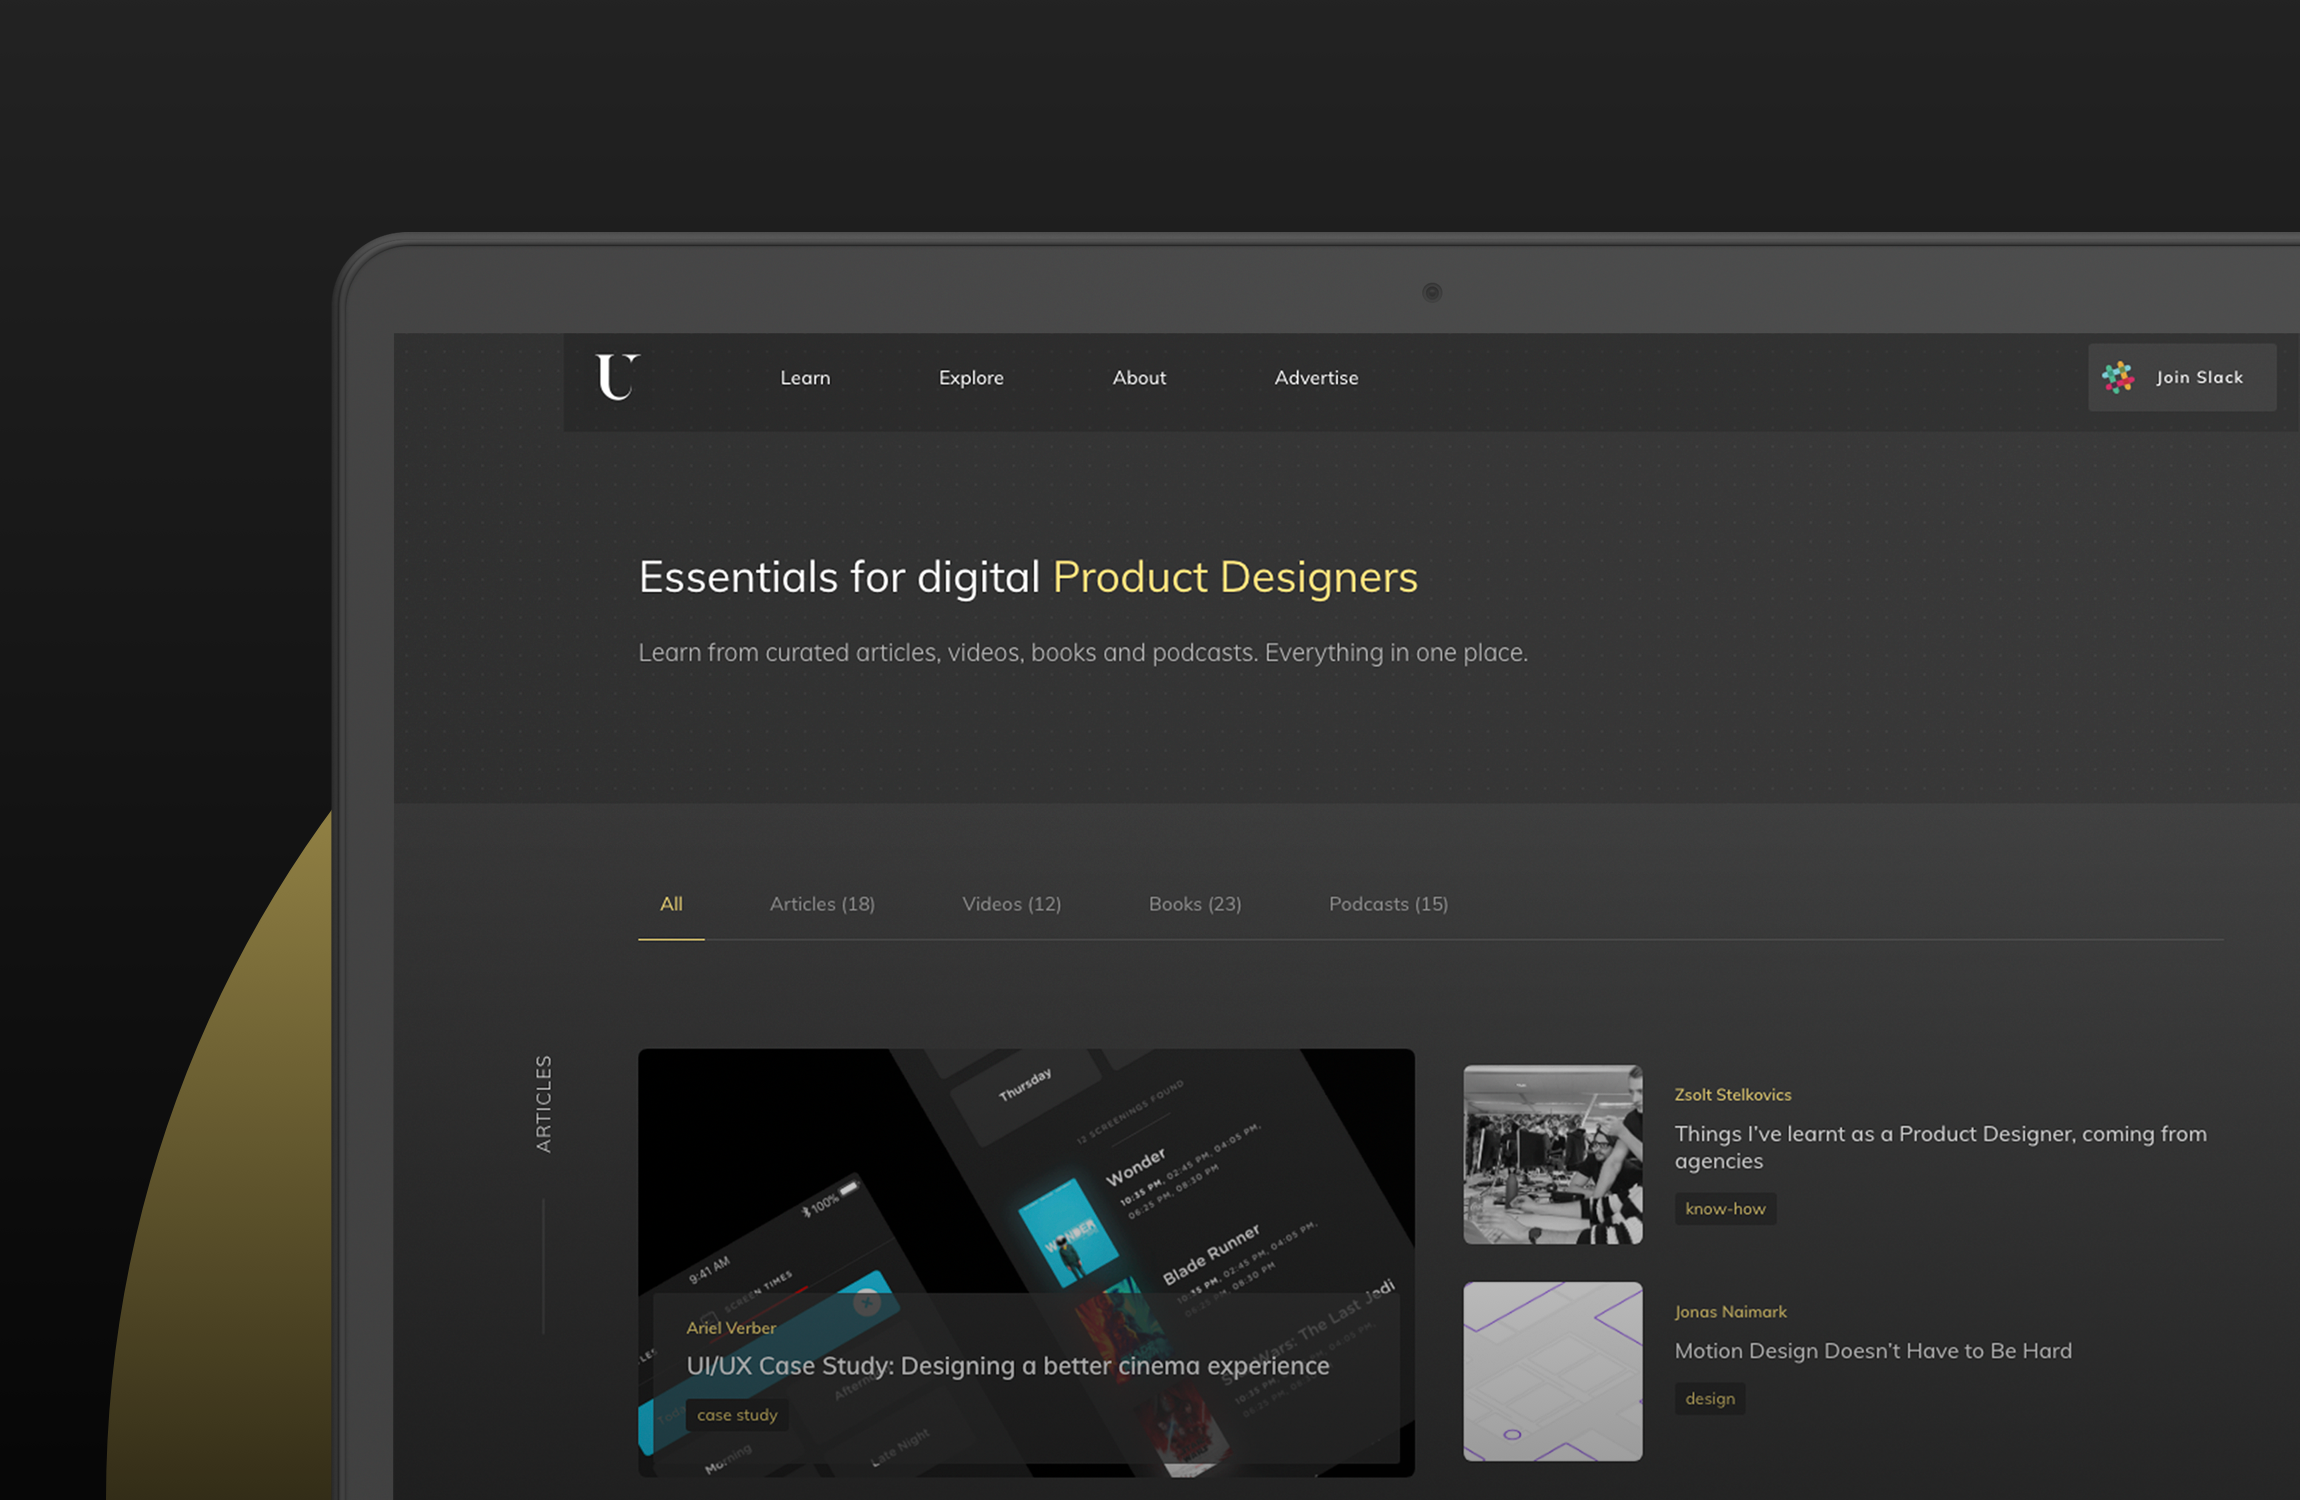Click the U logo in the header
Screen dimensions: 2300x1500
pyautogui.click(x=617, y=377)
